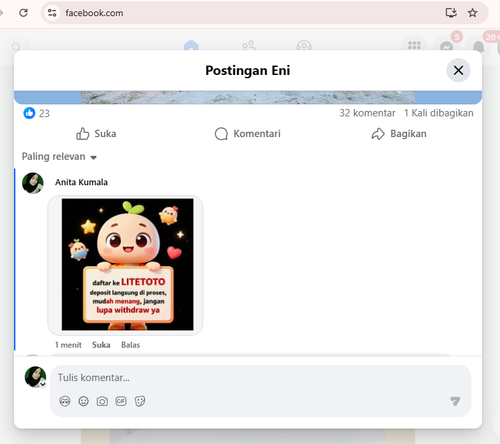Open the GIF picker in comment box
Image resolution: width=500 pixels, height=444 pixels.
point(121,401)
